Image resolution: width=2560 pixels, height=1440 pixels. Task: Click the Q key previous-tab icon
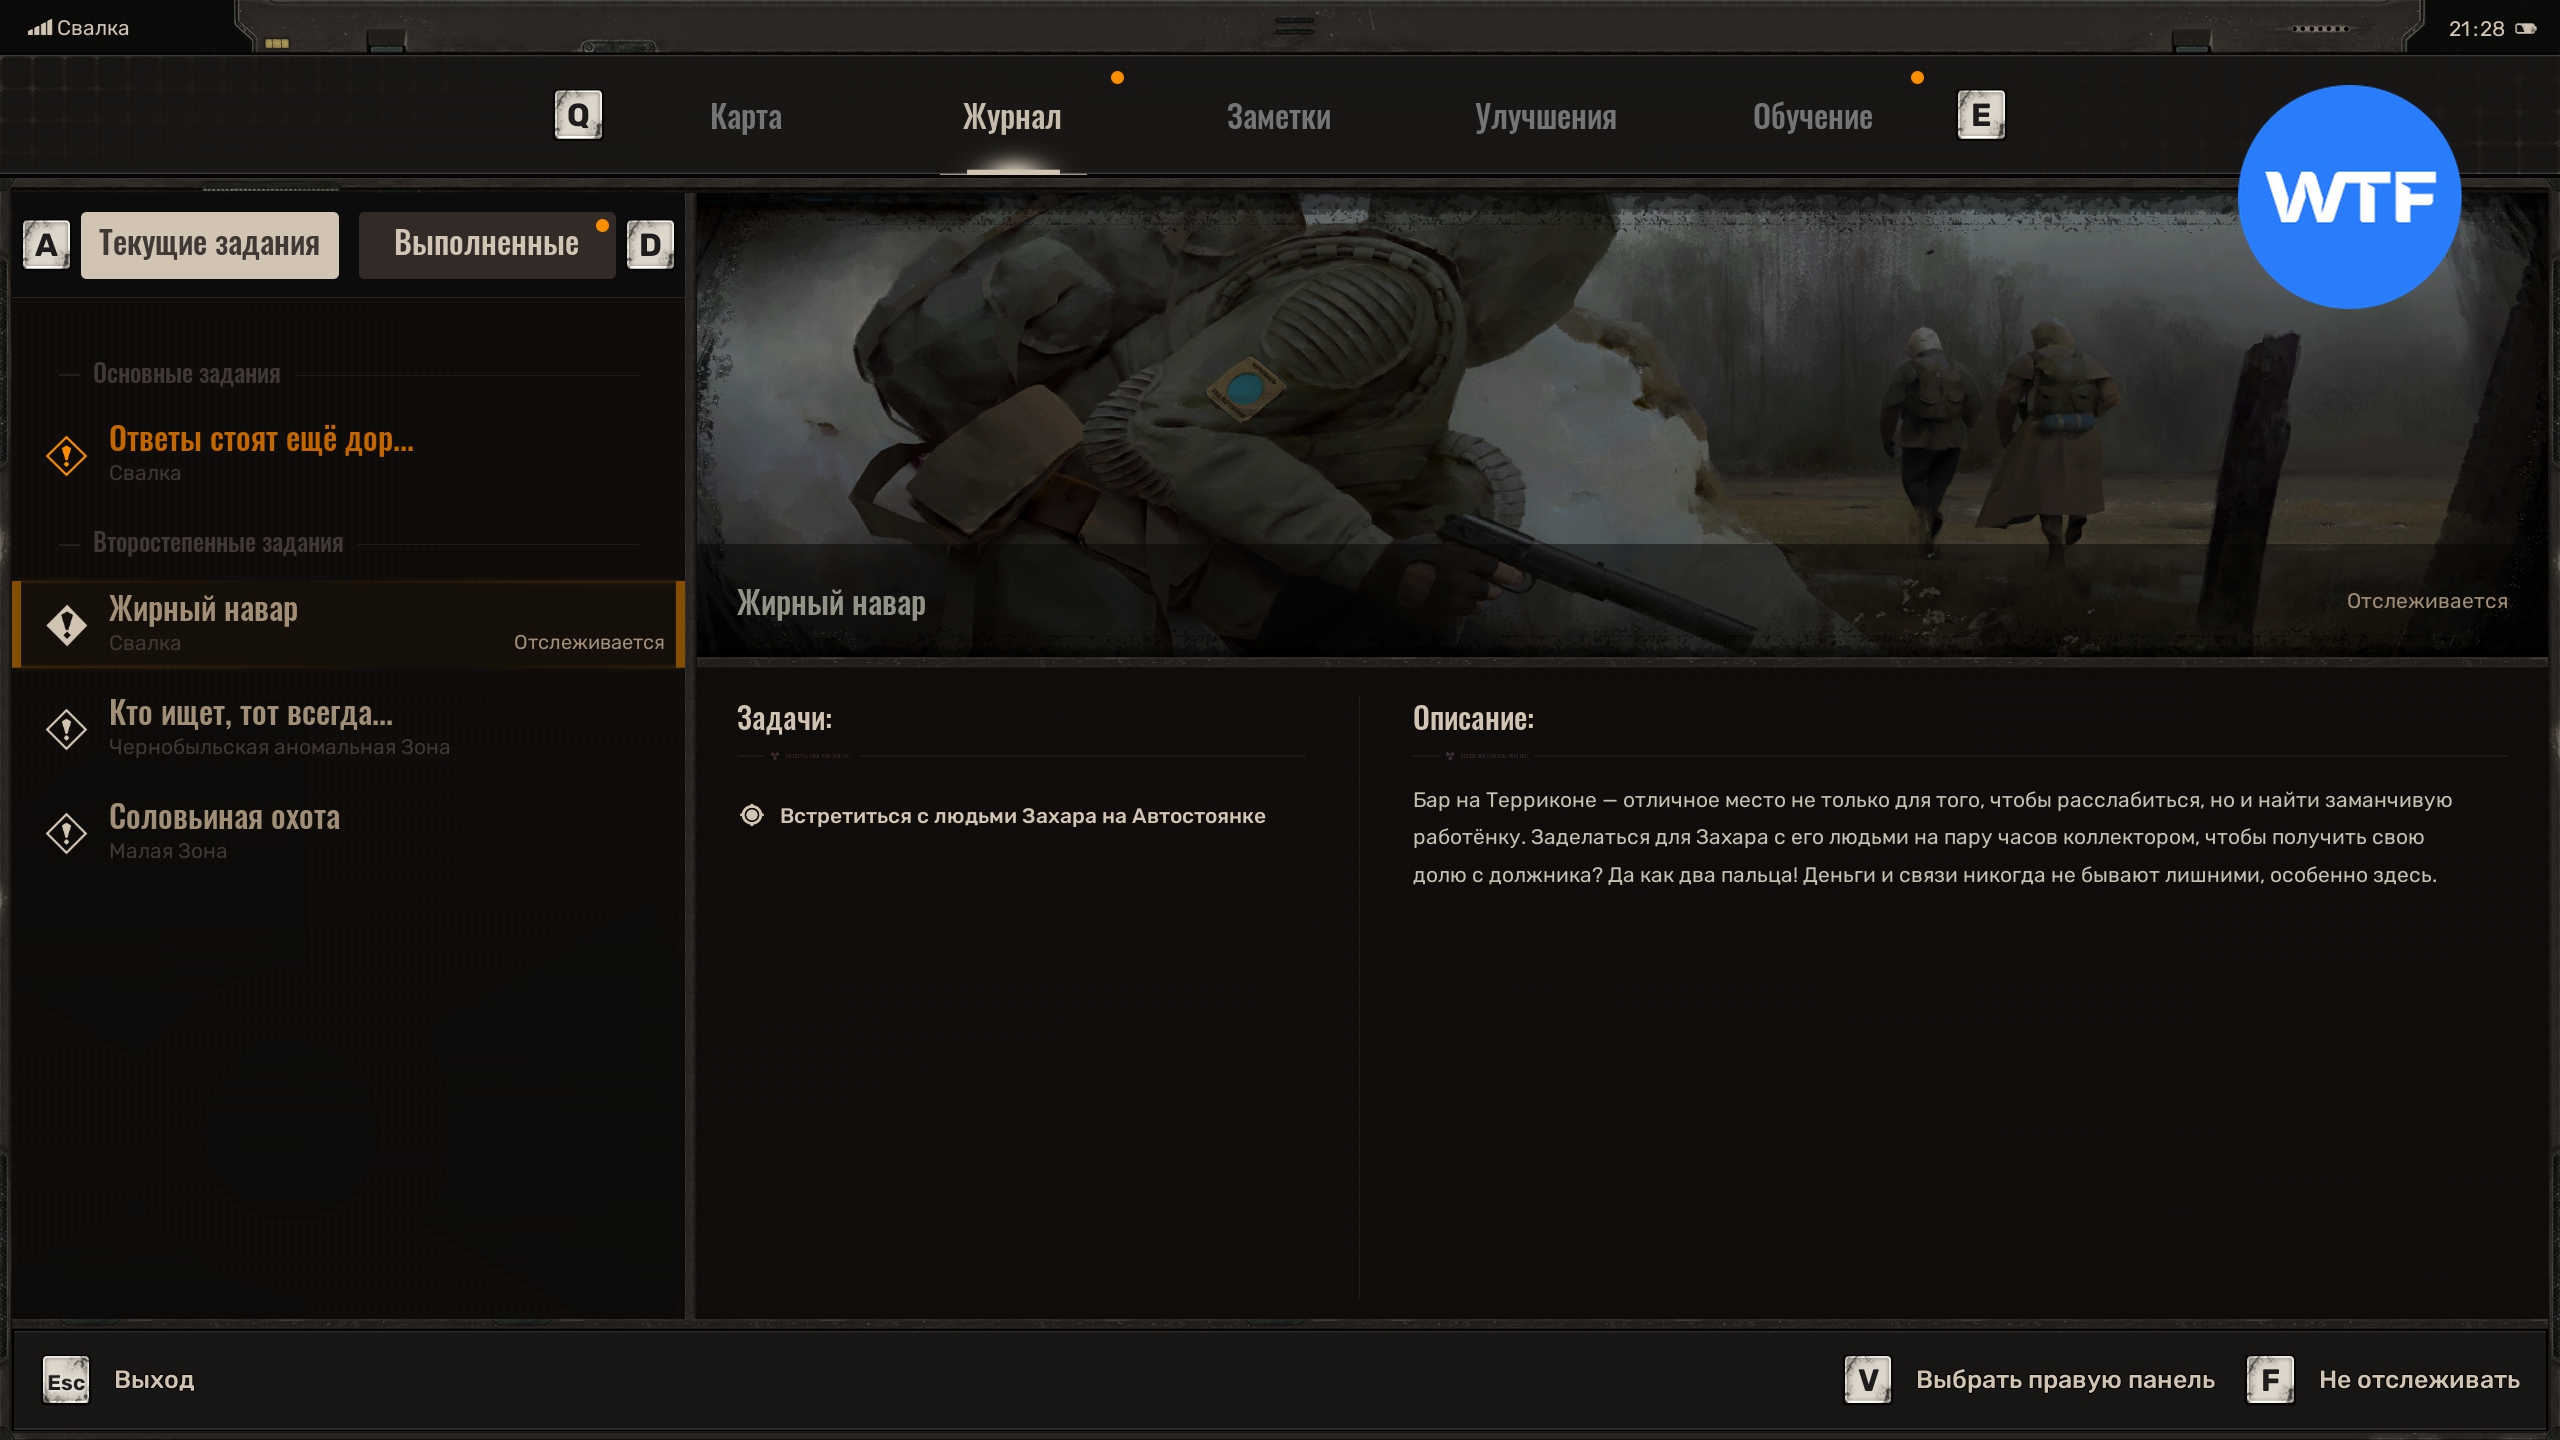click(x=578, y=116)
